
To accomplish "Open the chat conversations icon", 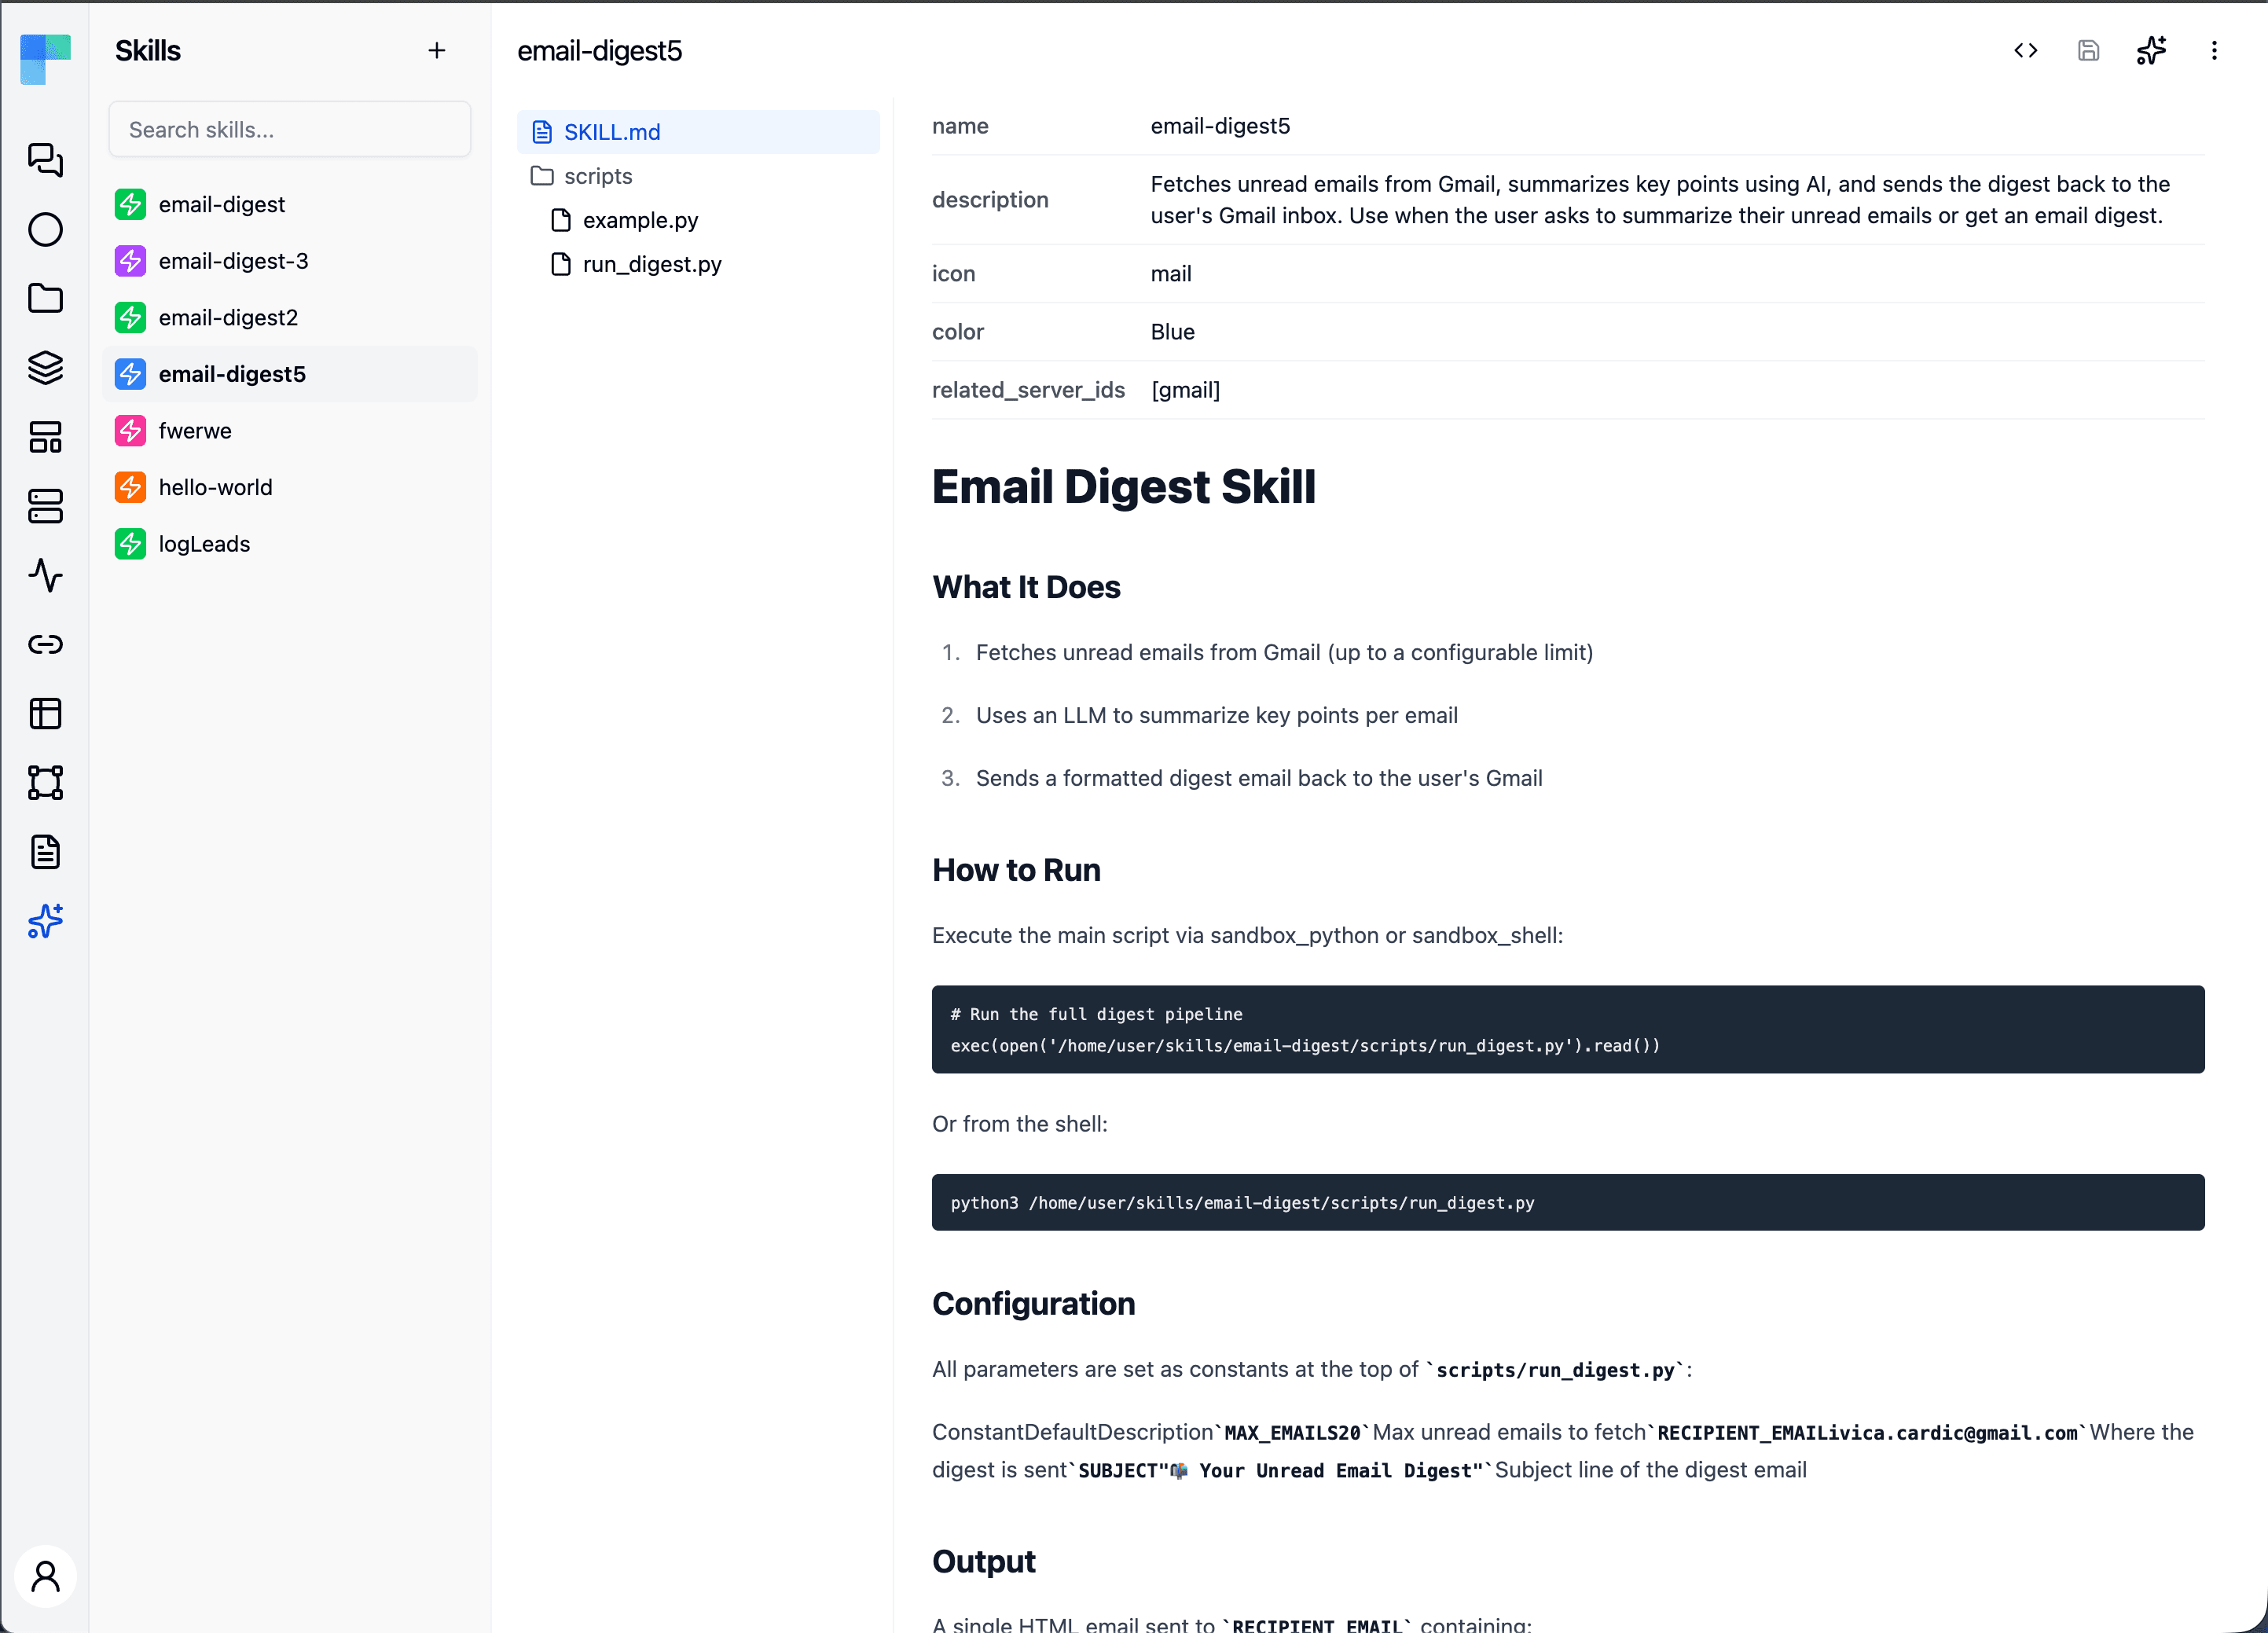I will (x=45, y=160).
